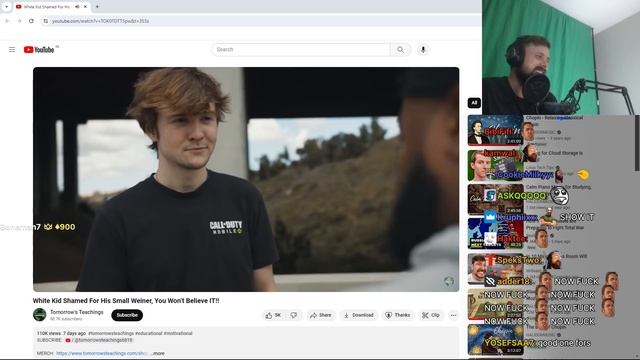Viewport: 640px width, 360px height.
Task: Dislike the video with thumbs-down button
Action: click(294, 315)
